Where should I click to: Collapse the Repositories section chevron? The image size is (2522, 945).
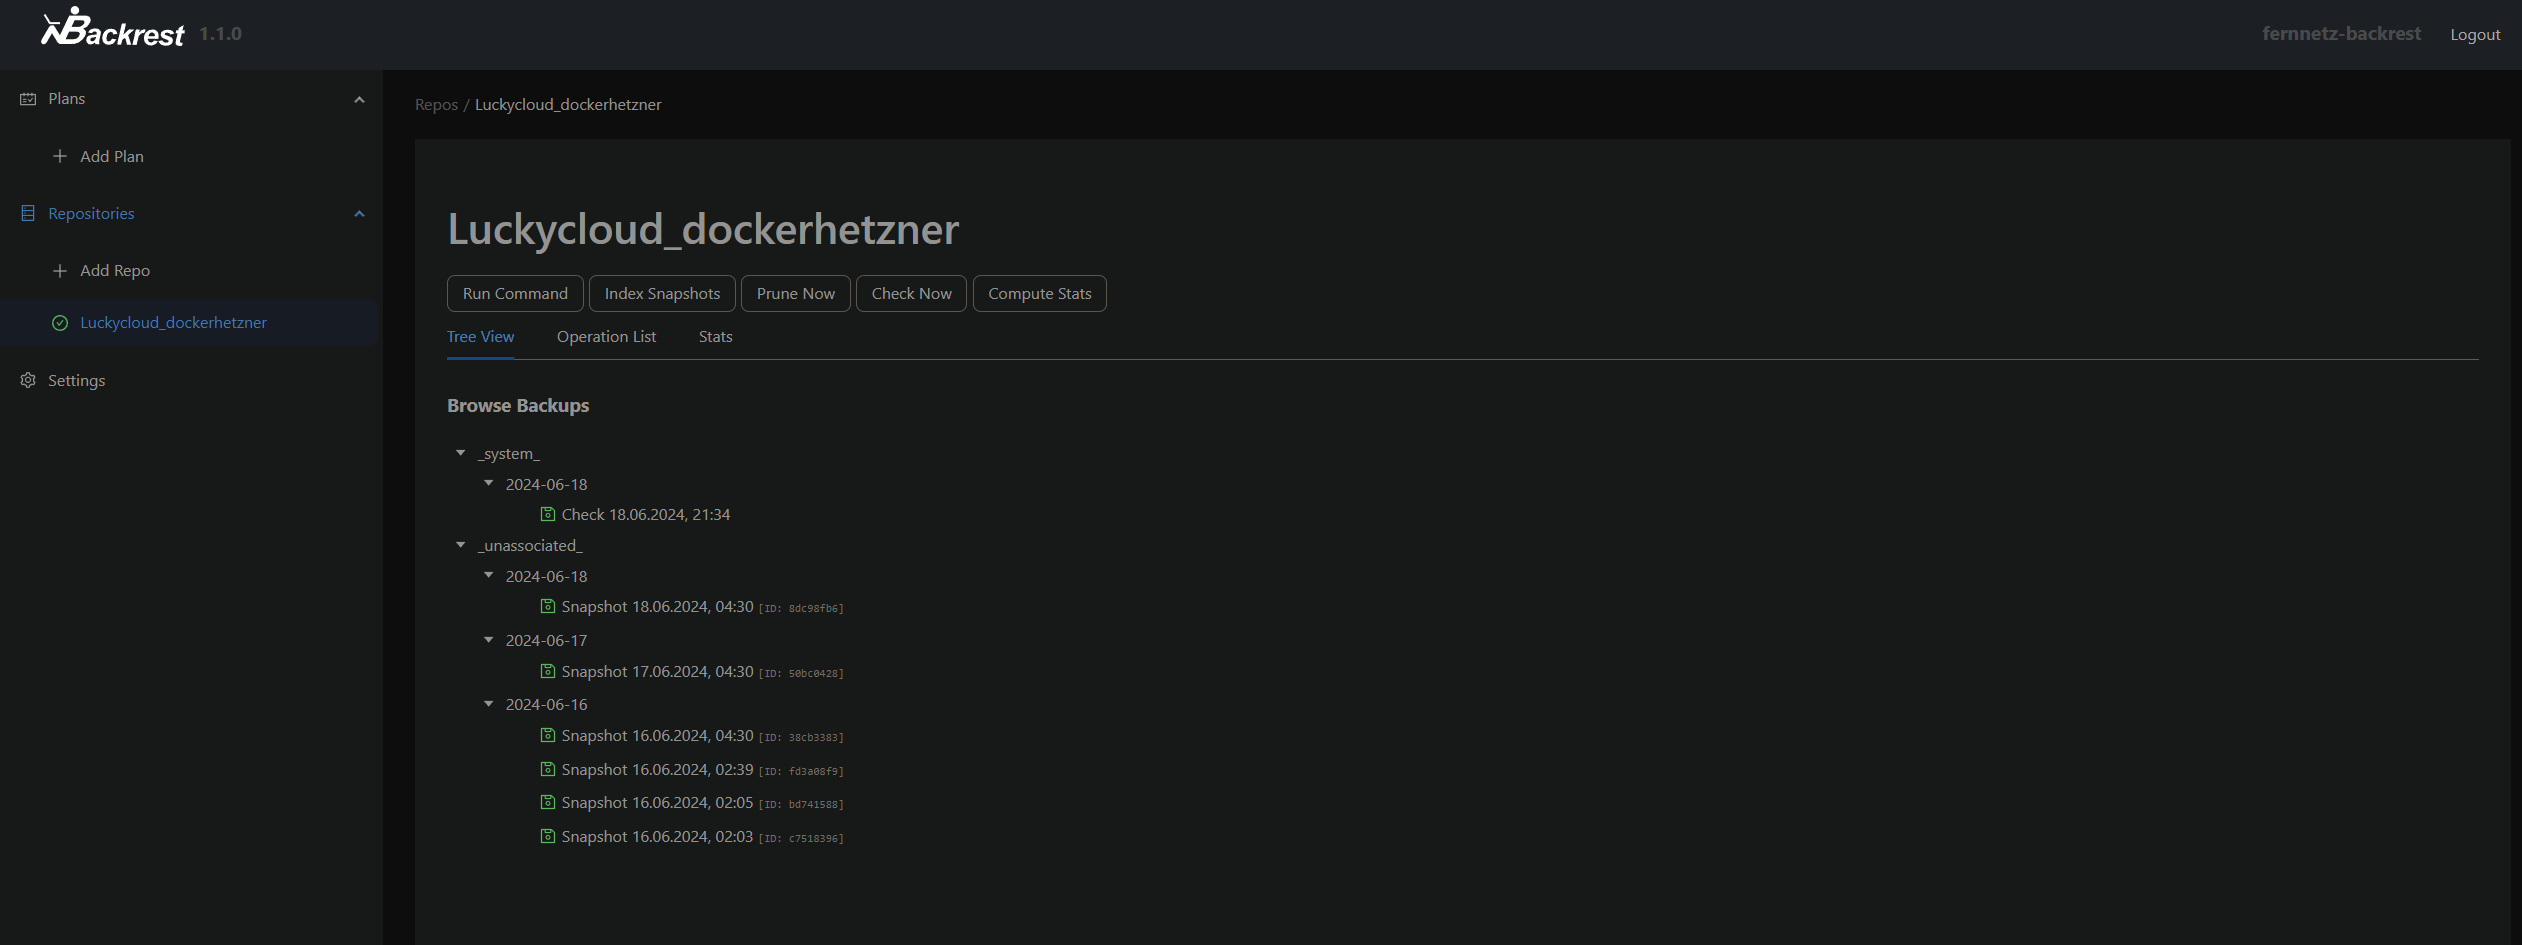(360, 214)
